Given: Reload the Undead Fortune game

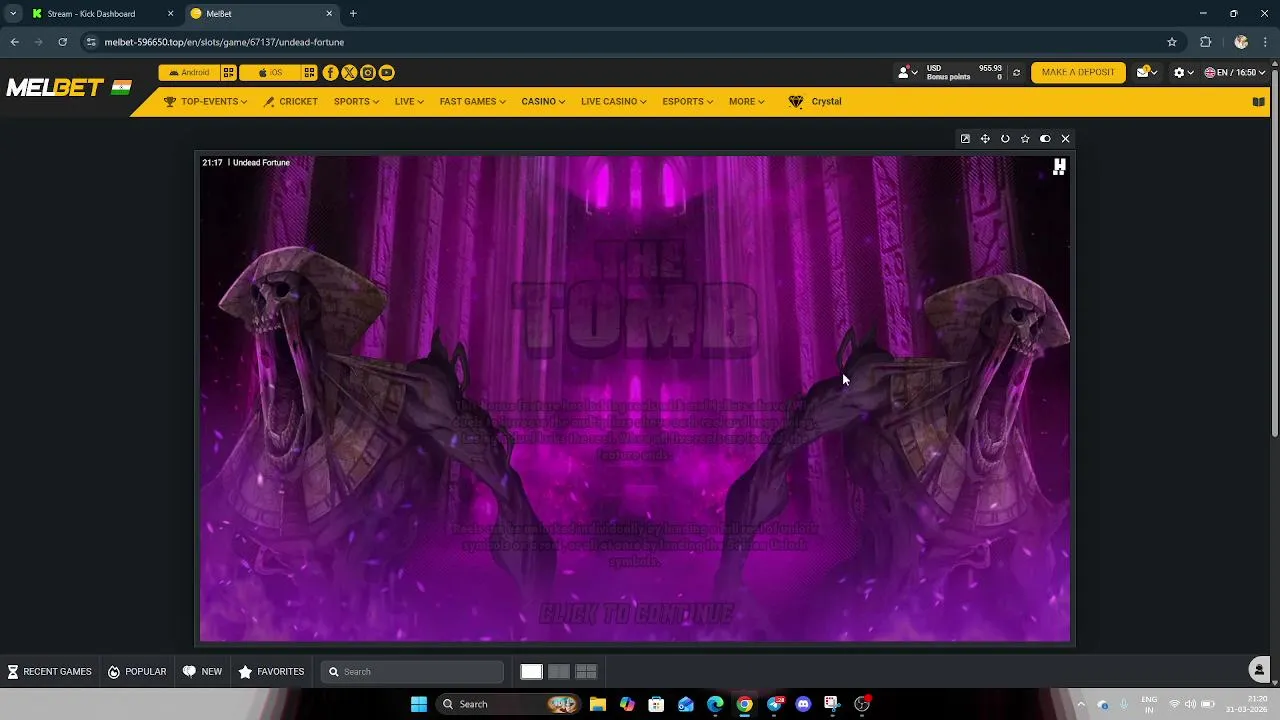Looking at the screenshot, I should tap(1005, 139).
